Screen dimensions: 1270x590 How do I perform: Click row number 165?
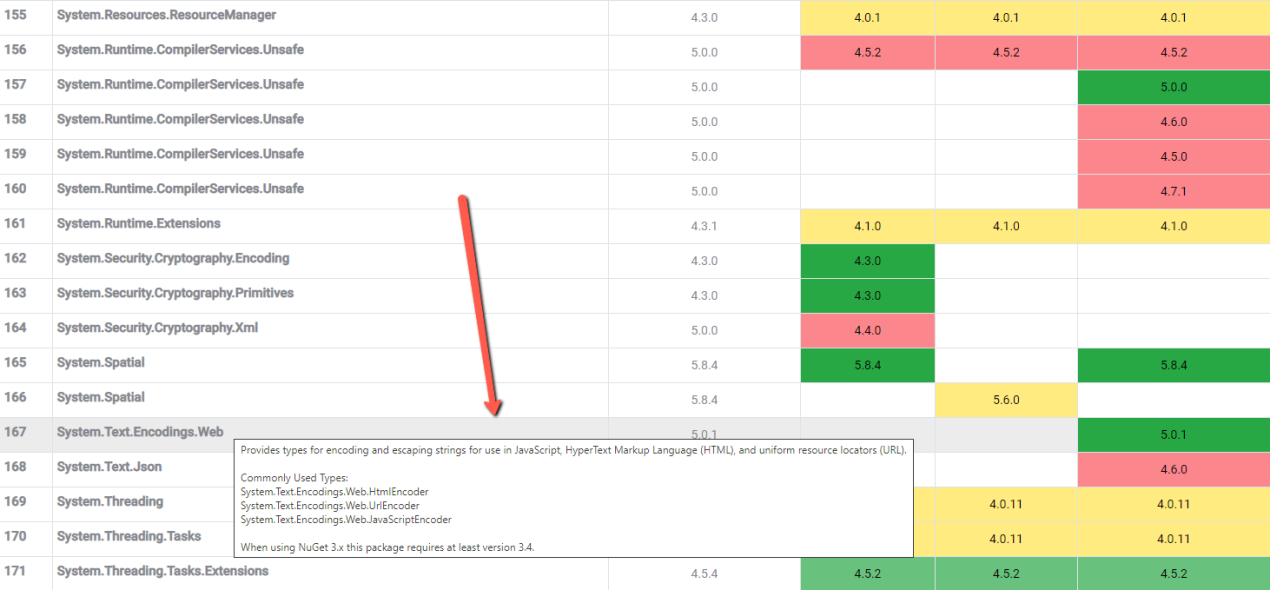(16, 363)
